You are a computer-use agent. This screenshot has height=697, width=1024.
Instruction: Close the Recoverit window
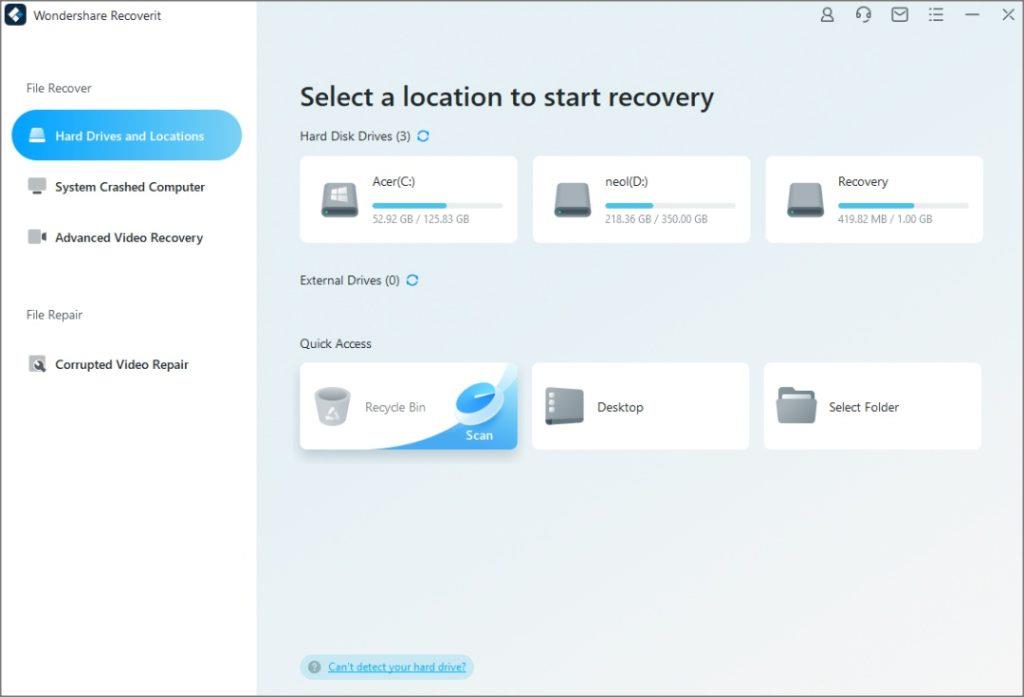pos(1008,14)
